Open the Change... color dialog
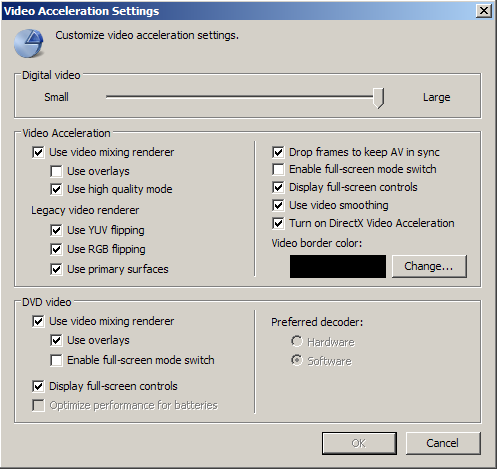The image size is (497, 469). [429, 266]
